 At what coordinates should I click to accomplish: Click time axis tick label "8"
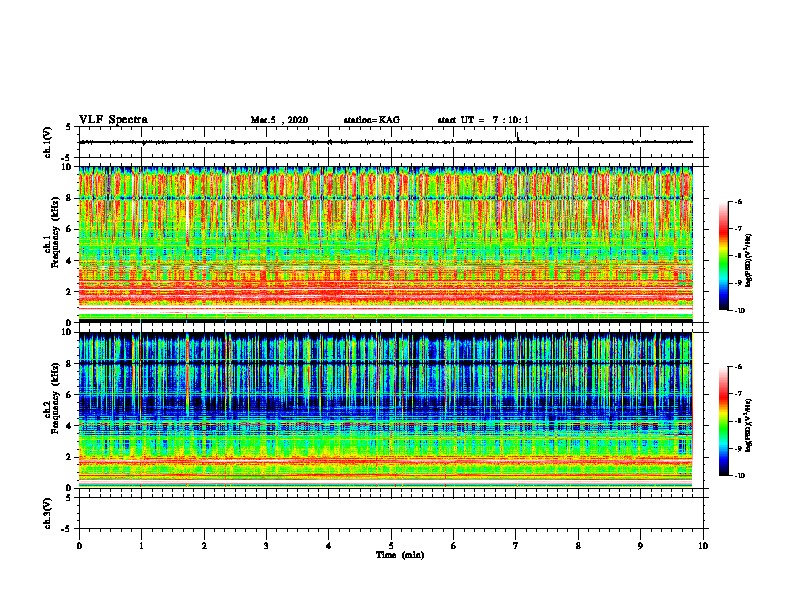578,546
